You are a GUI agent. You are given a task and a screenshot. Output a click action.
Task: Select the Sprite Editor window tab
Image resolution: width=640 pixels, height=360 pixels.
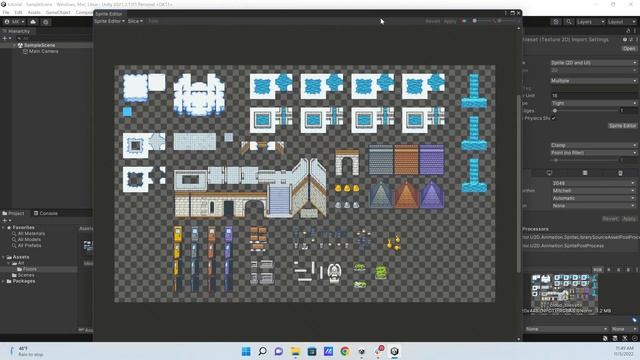109,13
